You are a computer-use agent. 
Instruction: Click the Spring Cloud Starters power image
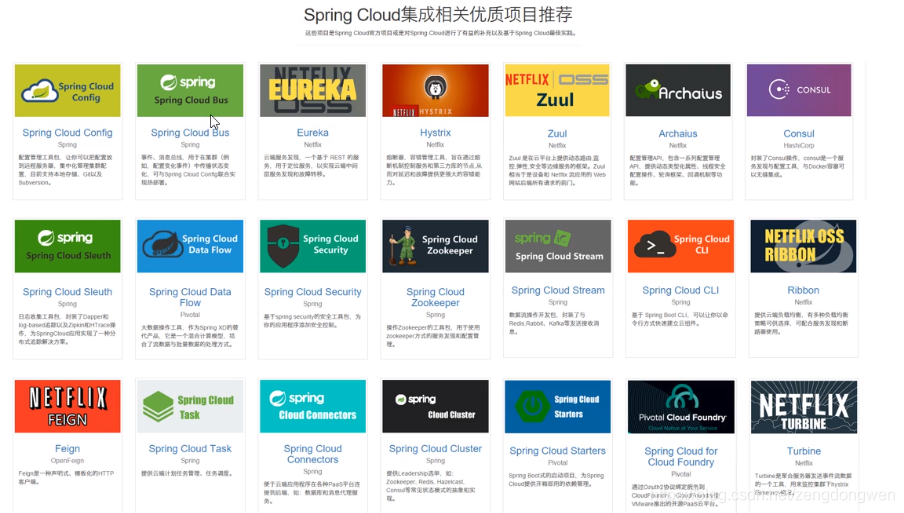(x=558, y=406)
